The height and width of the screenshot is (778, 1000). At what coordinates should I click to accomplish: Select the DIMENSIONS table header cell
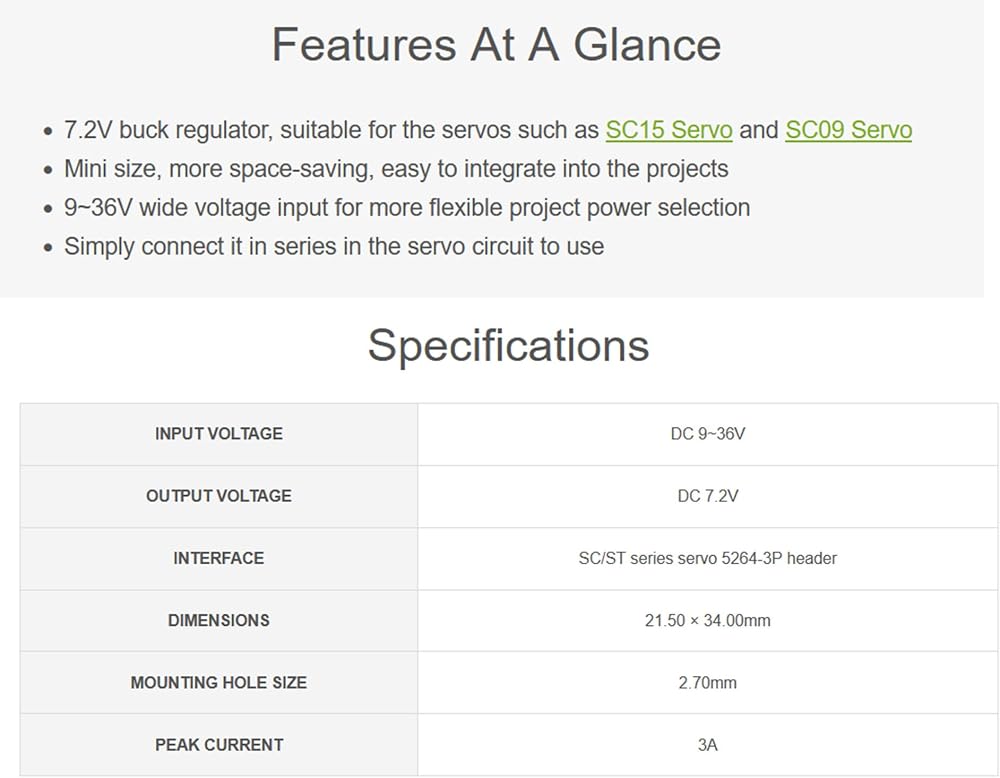pos(219,620)
